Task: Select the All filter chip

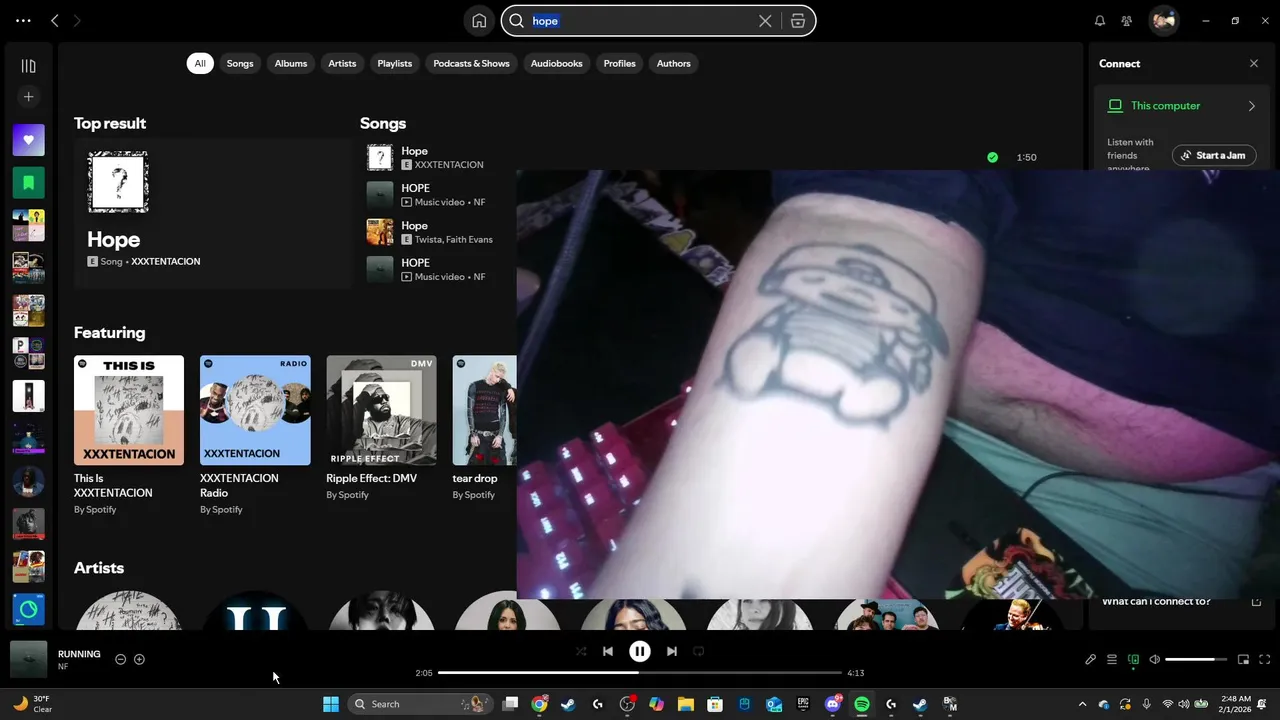Action: point(200,63)
